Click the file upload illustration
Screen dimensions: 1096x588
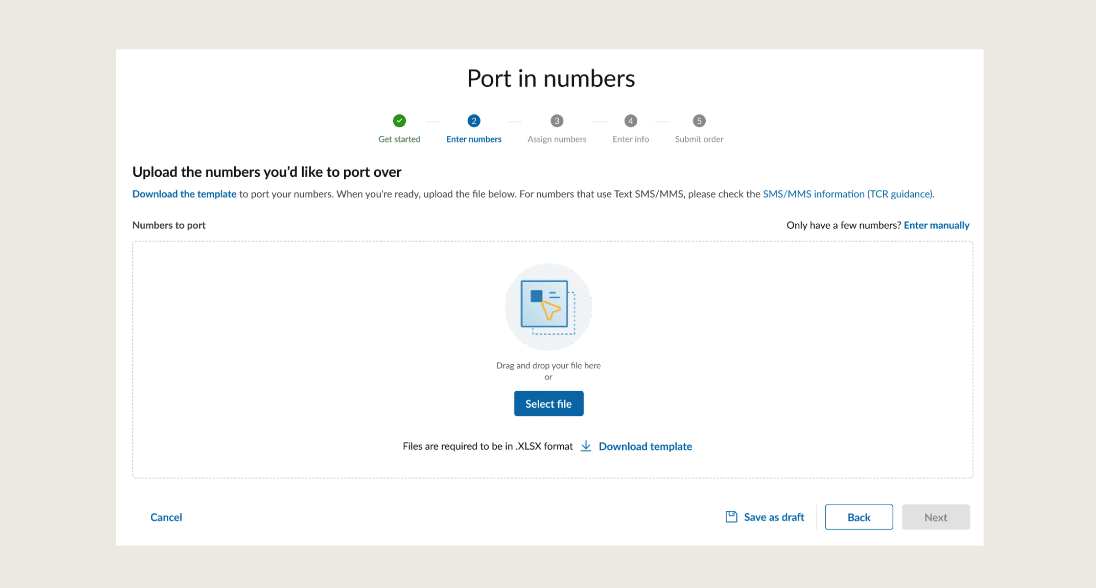(x=548, y=306)
